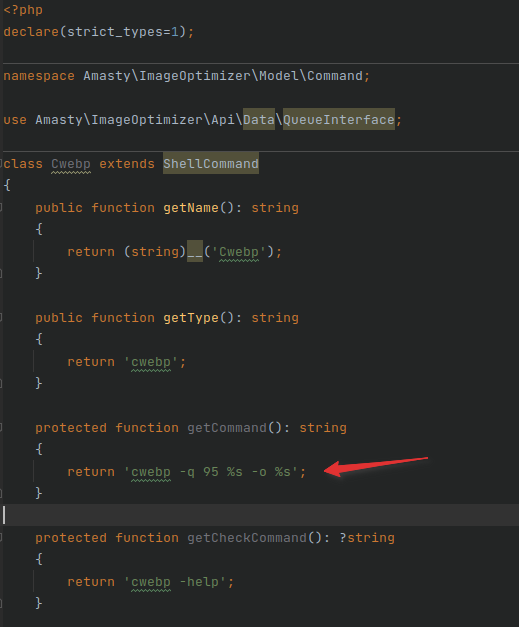Click the getName method name
519x627 pixels.
(191, 208)
